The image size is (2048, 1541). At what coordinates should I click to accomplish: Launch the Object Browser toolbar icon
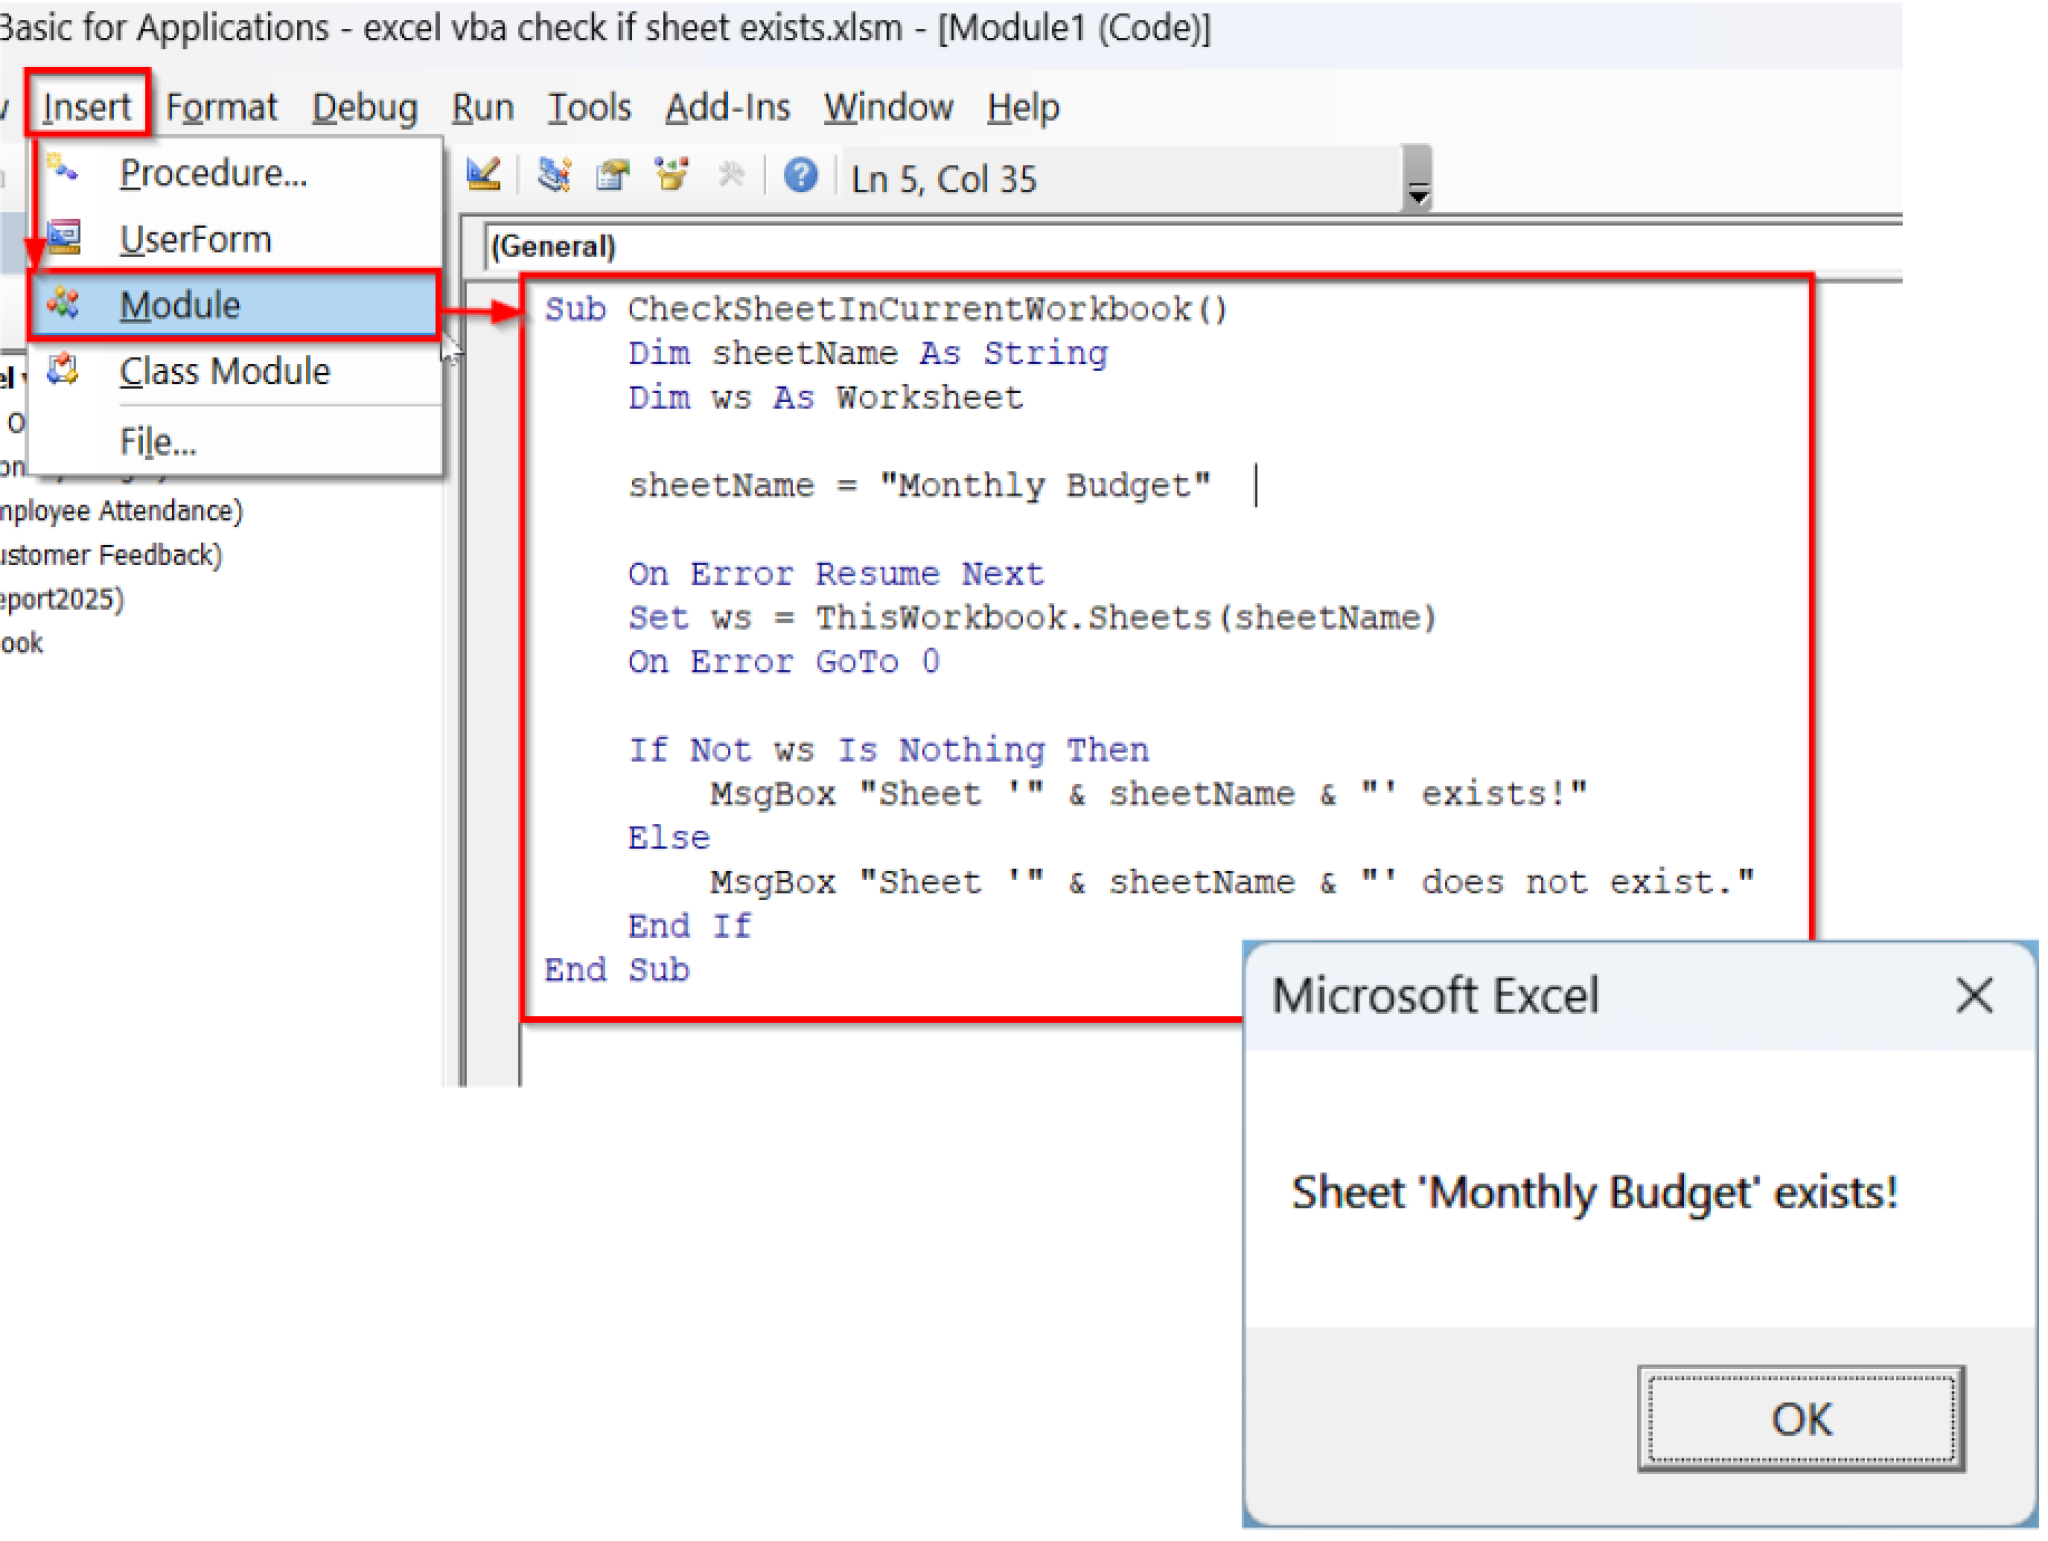(x=672, y=175)
